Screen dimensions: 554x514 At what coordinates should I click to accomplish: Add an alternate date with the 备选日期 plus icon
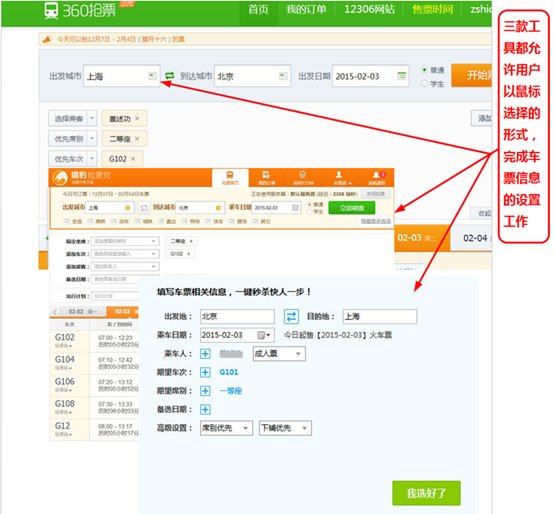click(205, 409)
